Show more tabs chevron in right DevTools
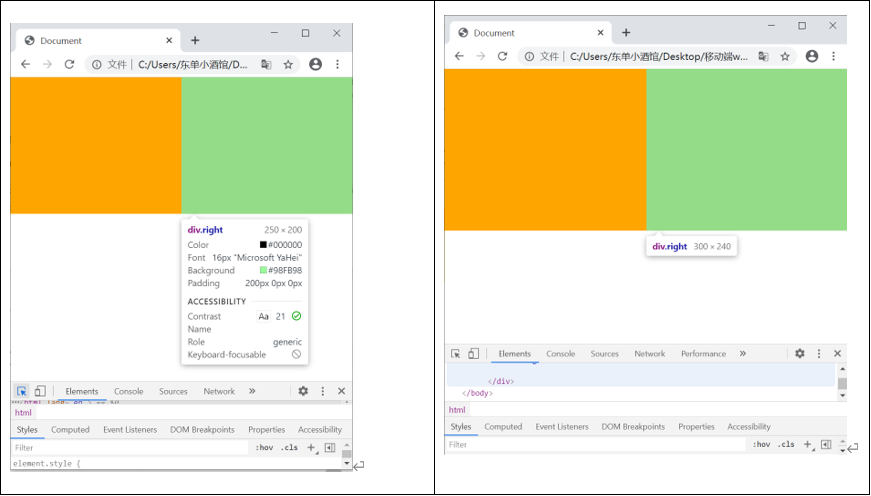Image resolution: width=871 pixels, height=496 pixels. [x=743, y=354]
